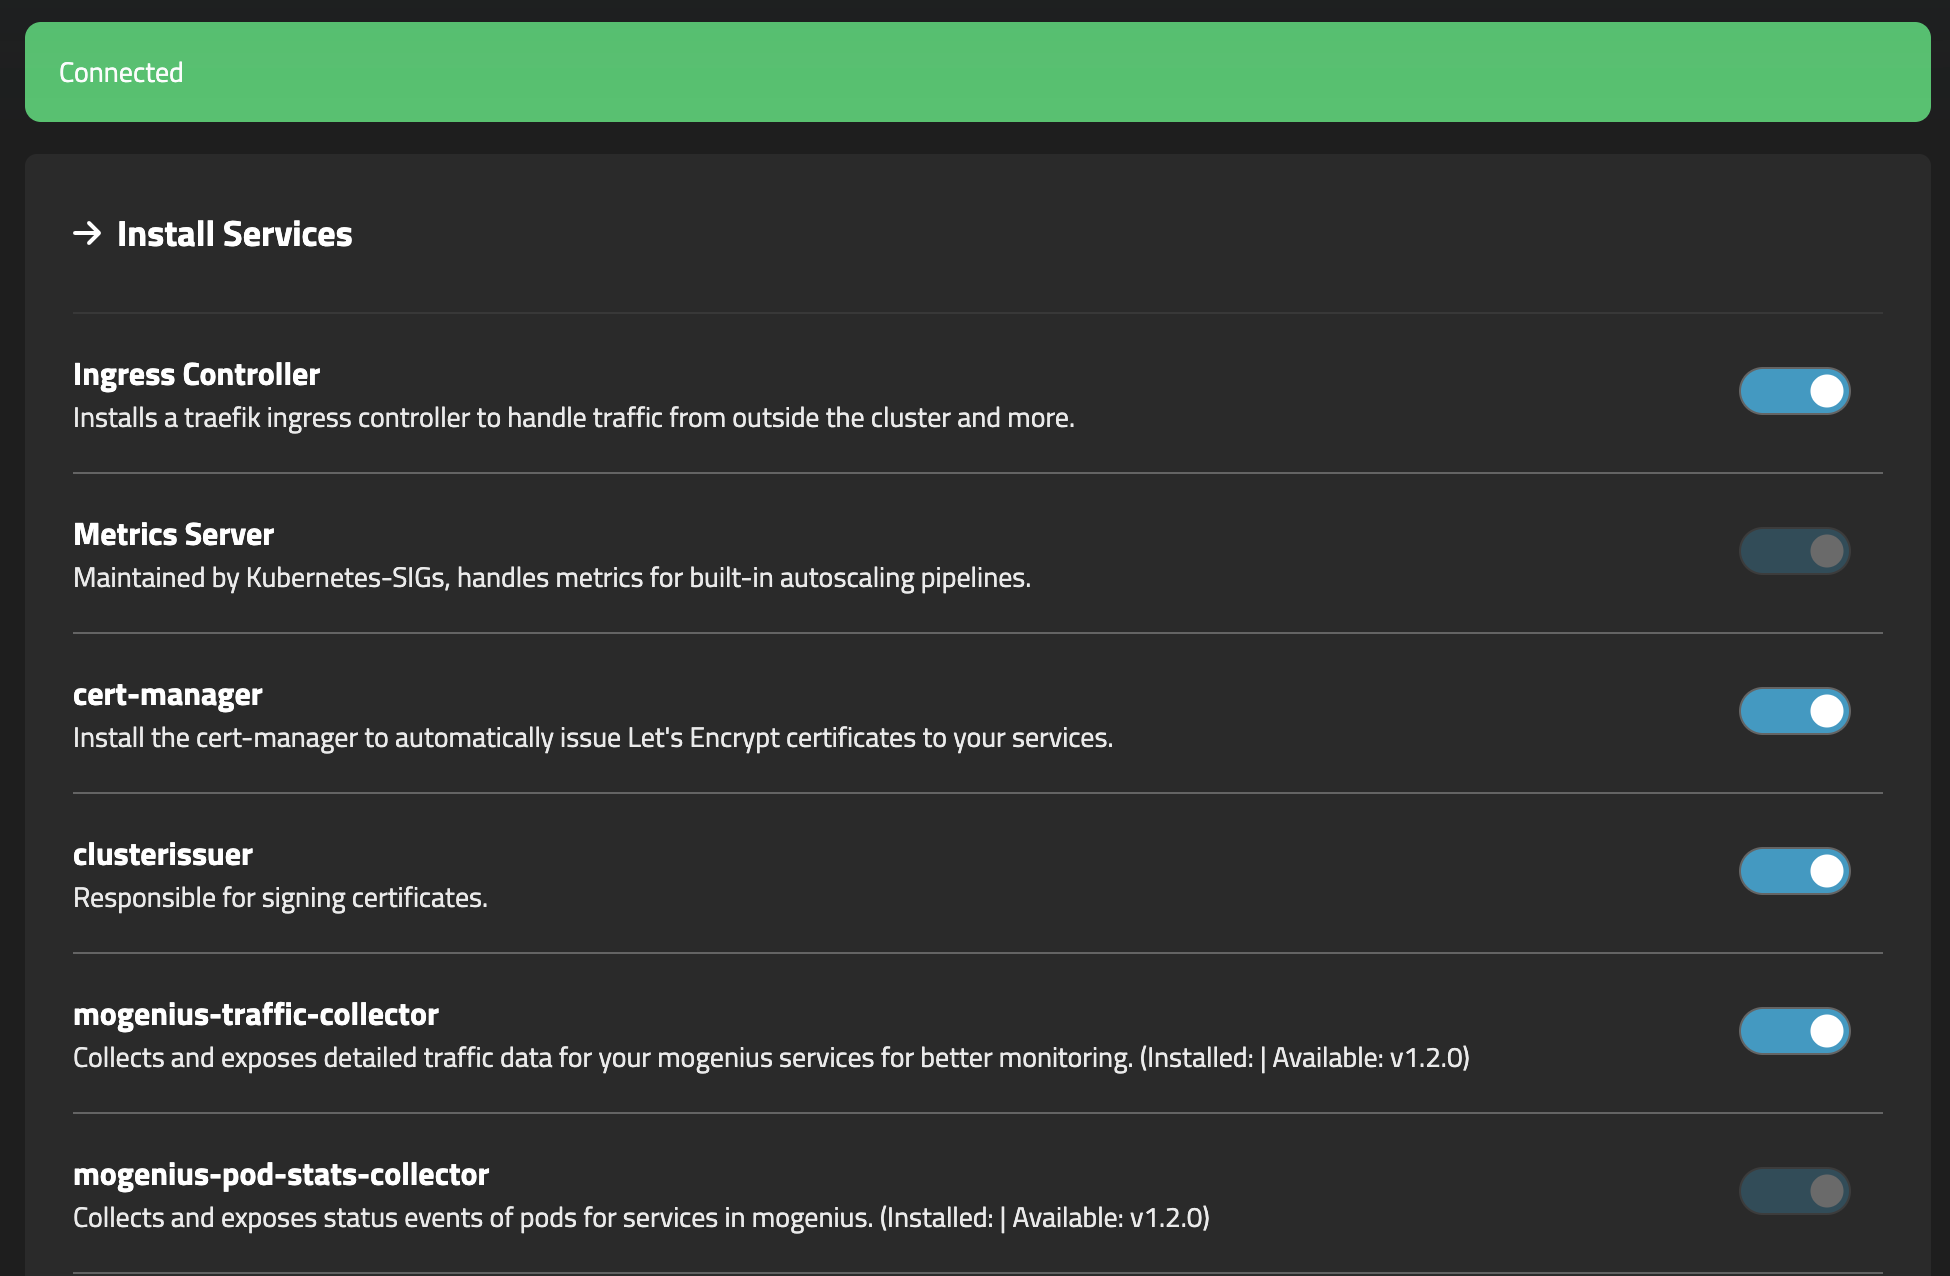Click the Let's Encrypt certificates description

click(592, 738)
